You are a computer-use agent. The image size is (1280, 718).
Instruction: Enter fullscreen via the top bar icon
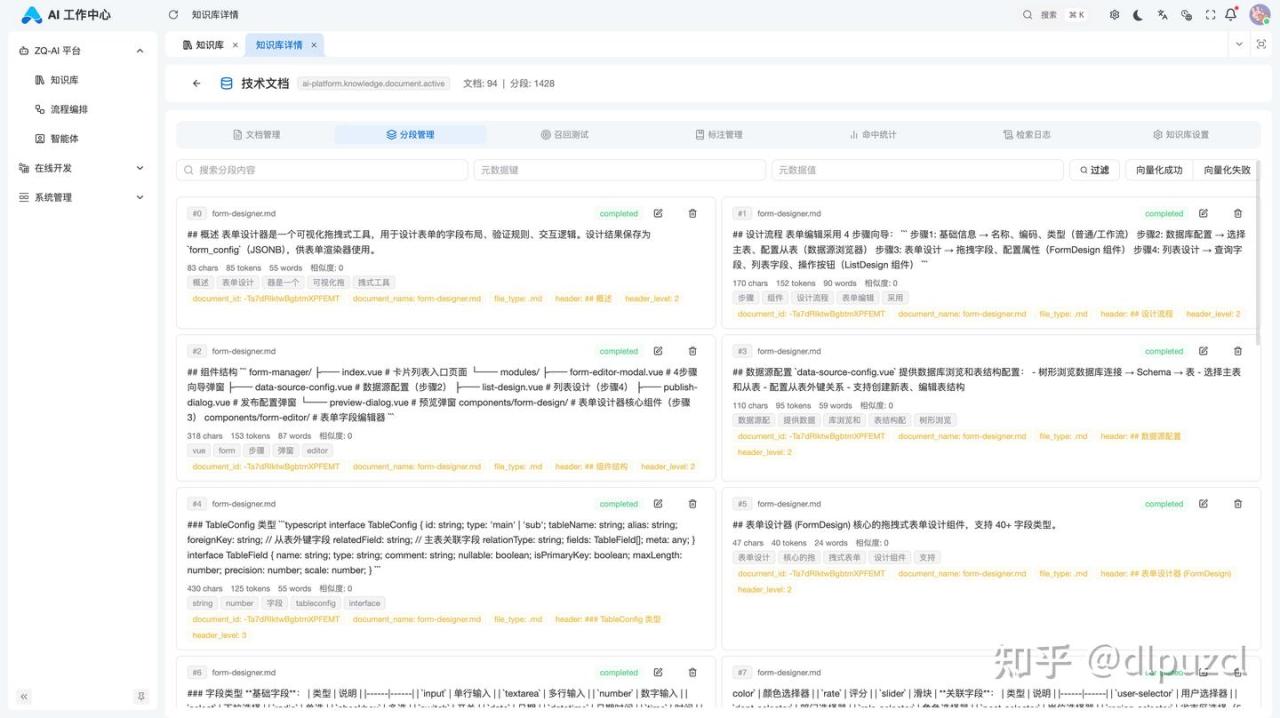(x=1210, y=15)
